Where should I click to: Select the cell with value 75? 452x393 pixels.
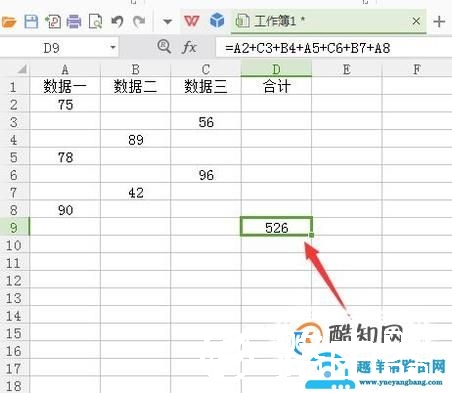pyautogui.click(x=65, y=105)
